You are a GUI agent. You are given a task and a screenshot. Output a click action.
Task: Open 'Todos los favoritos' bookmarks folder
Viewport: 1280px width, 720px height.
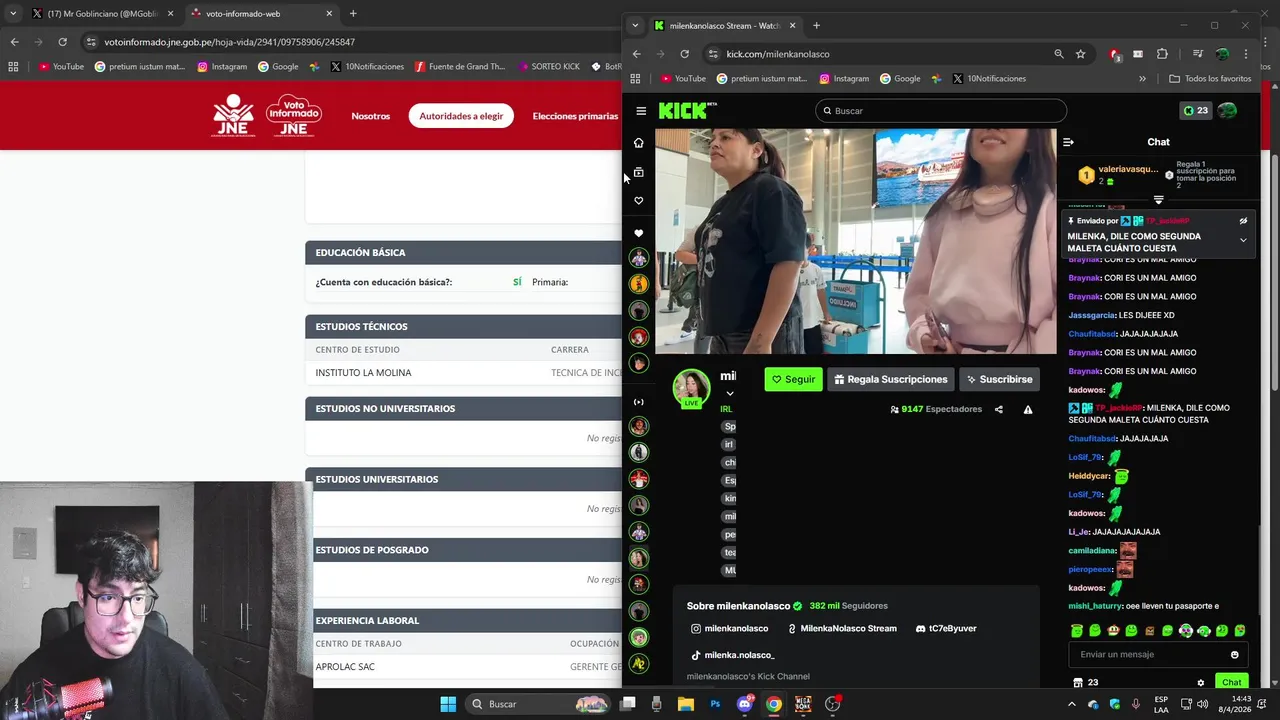tap(1210, 78)
